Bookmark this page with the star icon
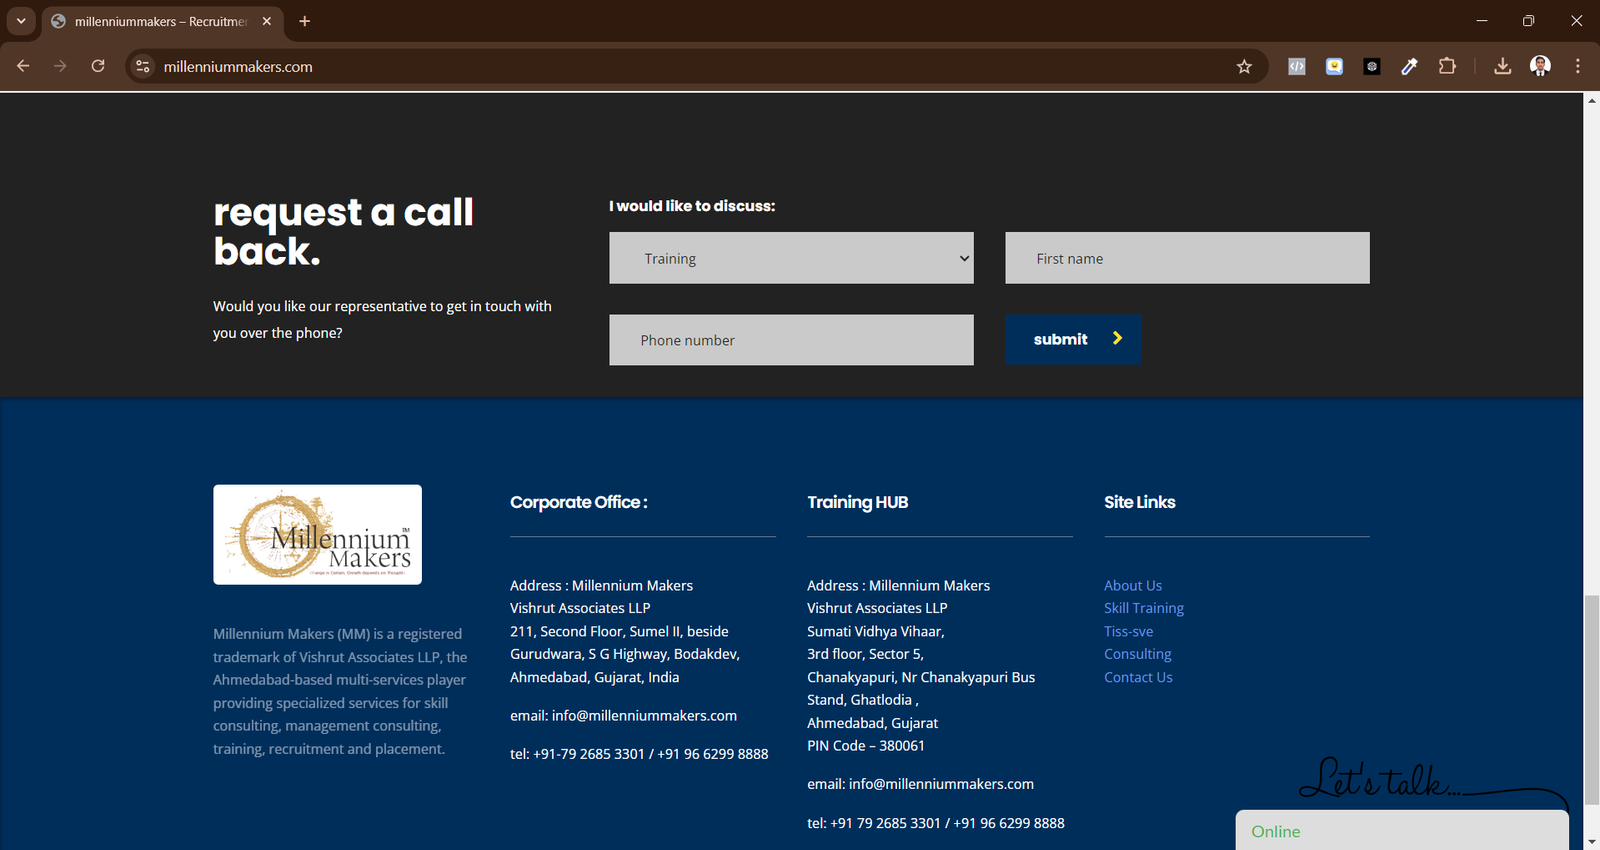The width and height of the screenshot is (1600, 850). (1244, 67)
